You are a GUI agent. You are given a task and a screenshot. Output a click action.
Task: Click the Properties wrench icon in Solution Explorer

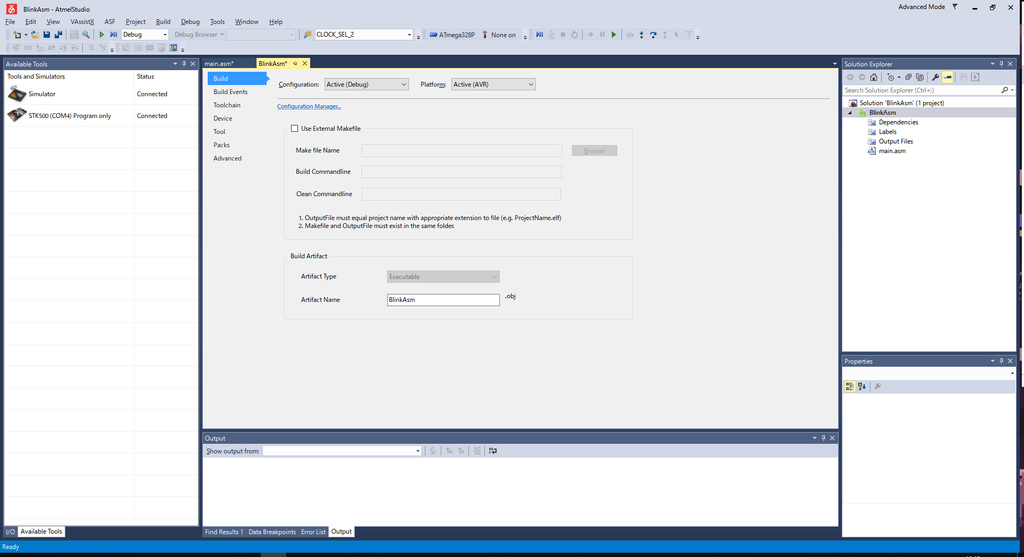(936, 77)
